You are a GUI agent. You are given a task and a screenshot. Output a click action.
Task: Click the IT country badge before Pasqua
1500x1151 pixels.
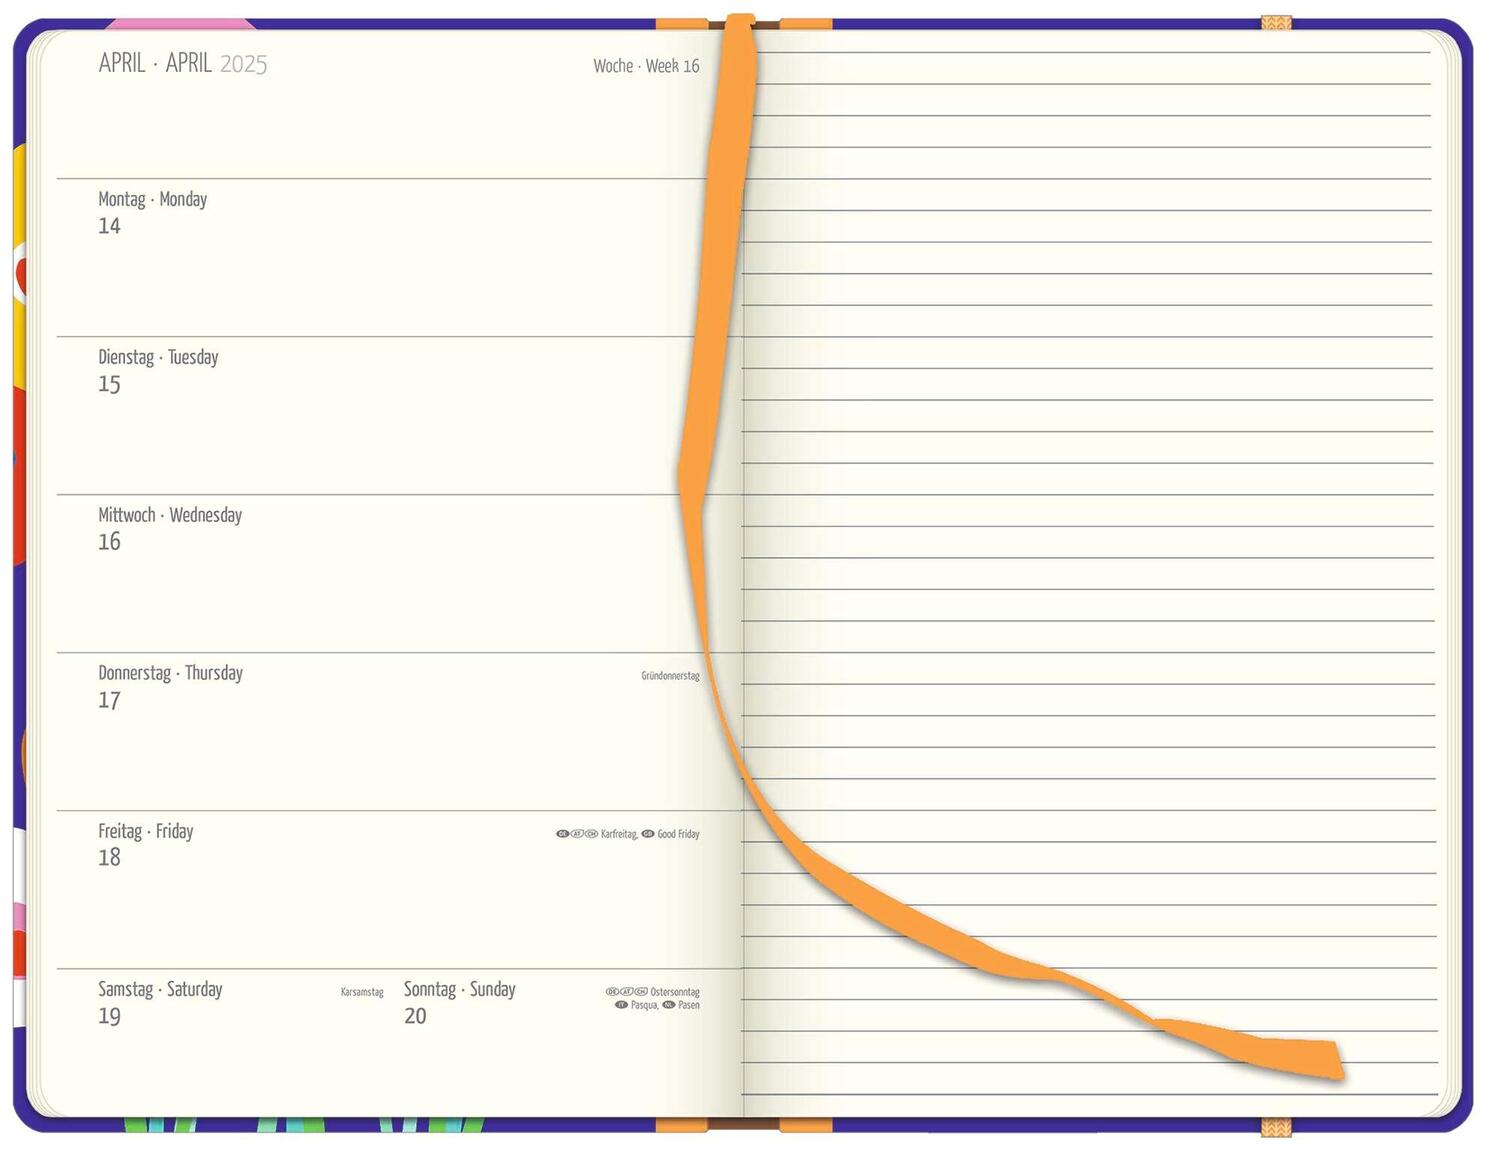point(622,1005)
